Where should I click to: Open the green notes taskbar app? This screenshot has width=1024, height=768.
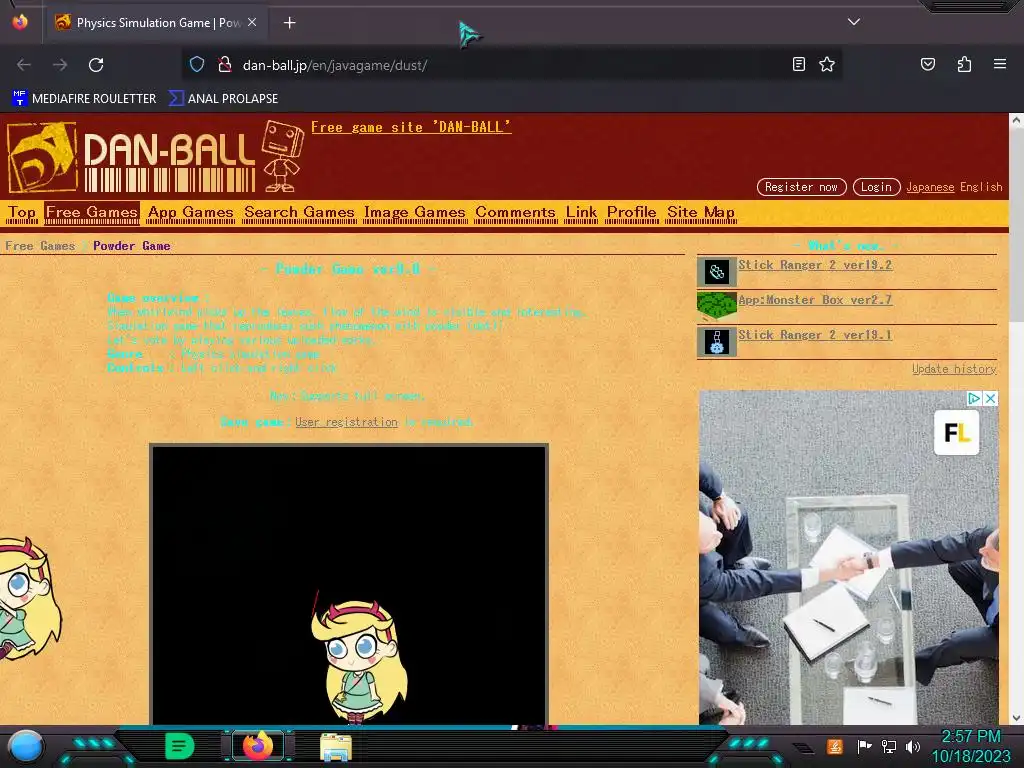[x=179, y=746]
